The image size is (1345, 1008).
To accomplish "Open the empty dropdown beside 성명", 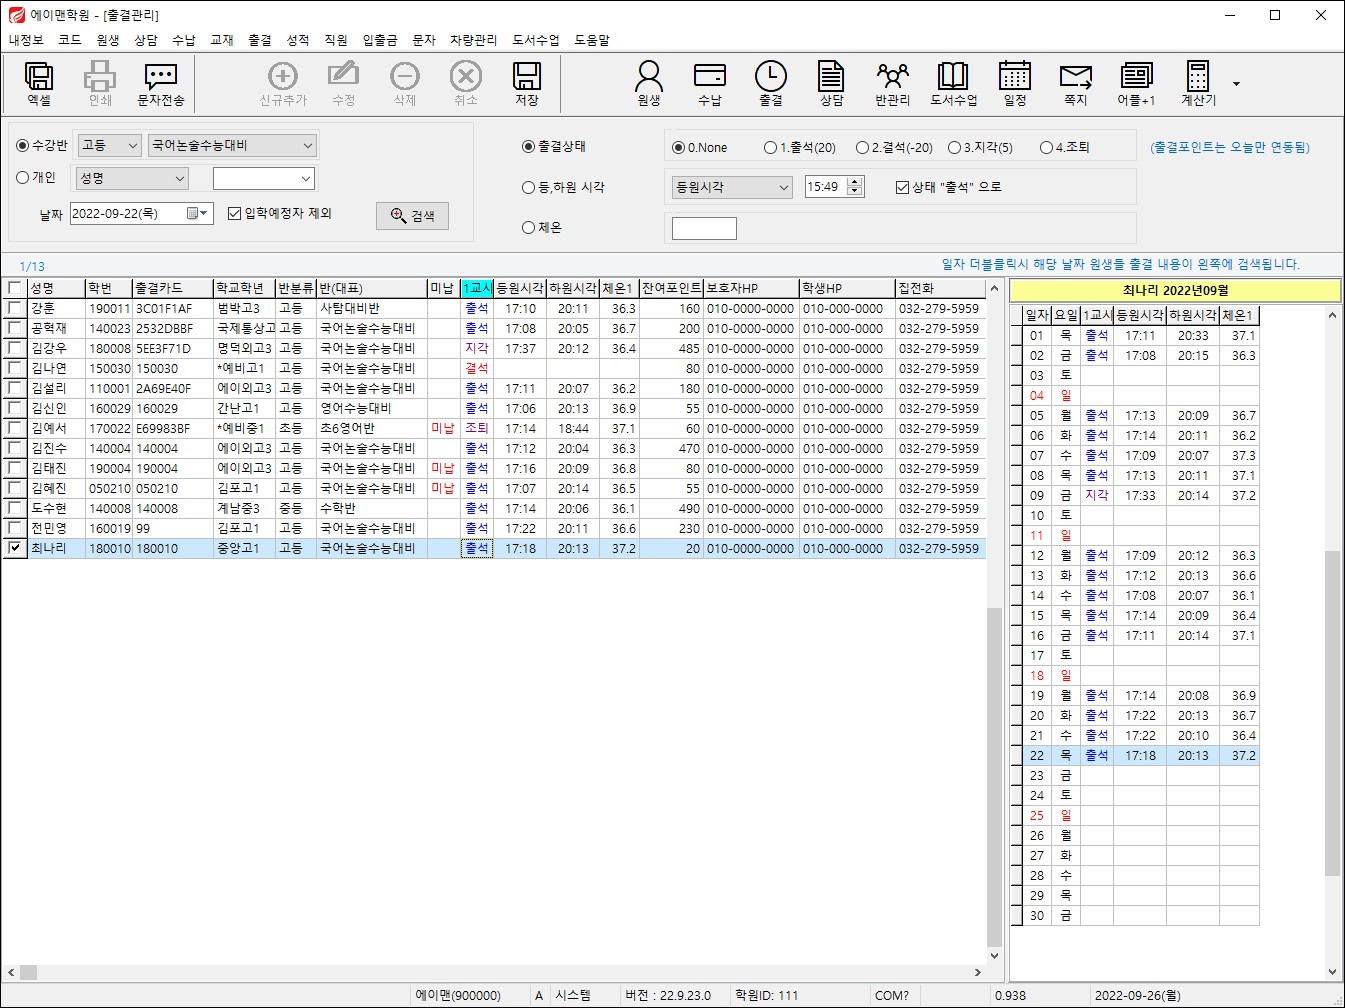I will pyautogui.click(x=264, y=178).
